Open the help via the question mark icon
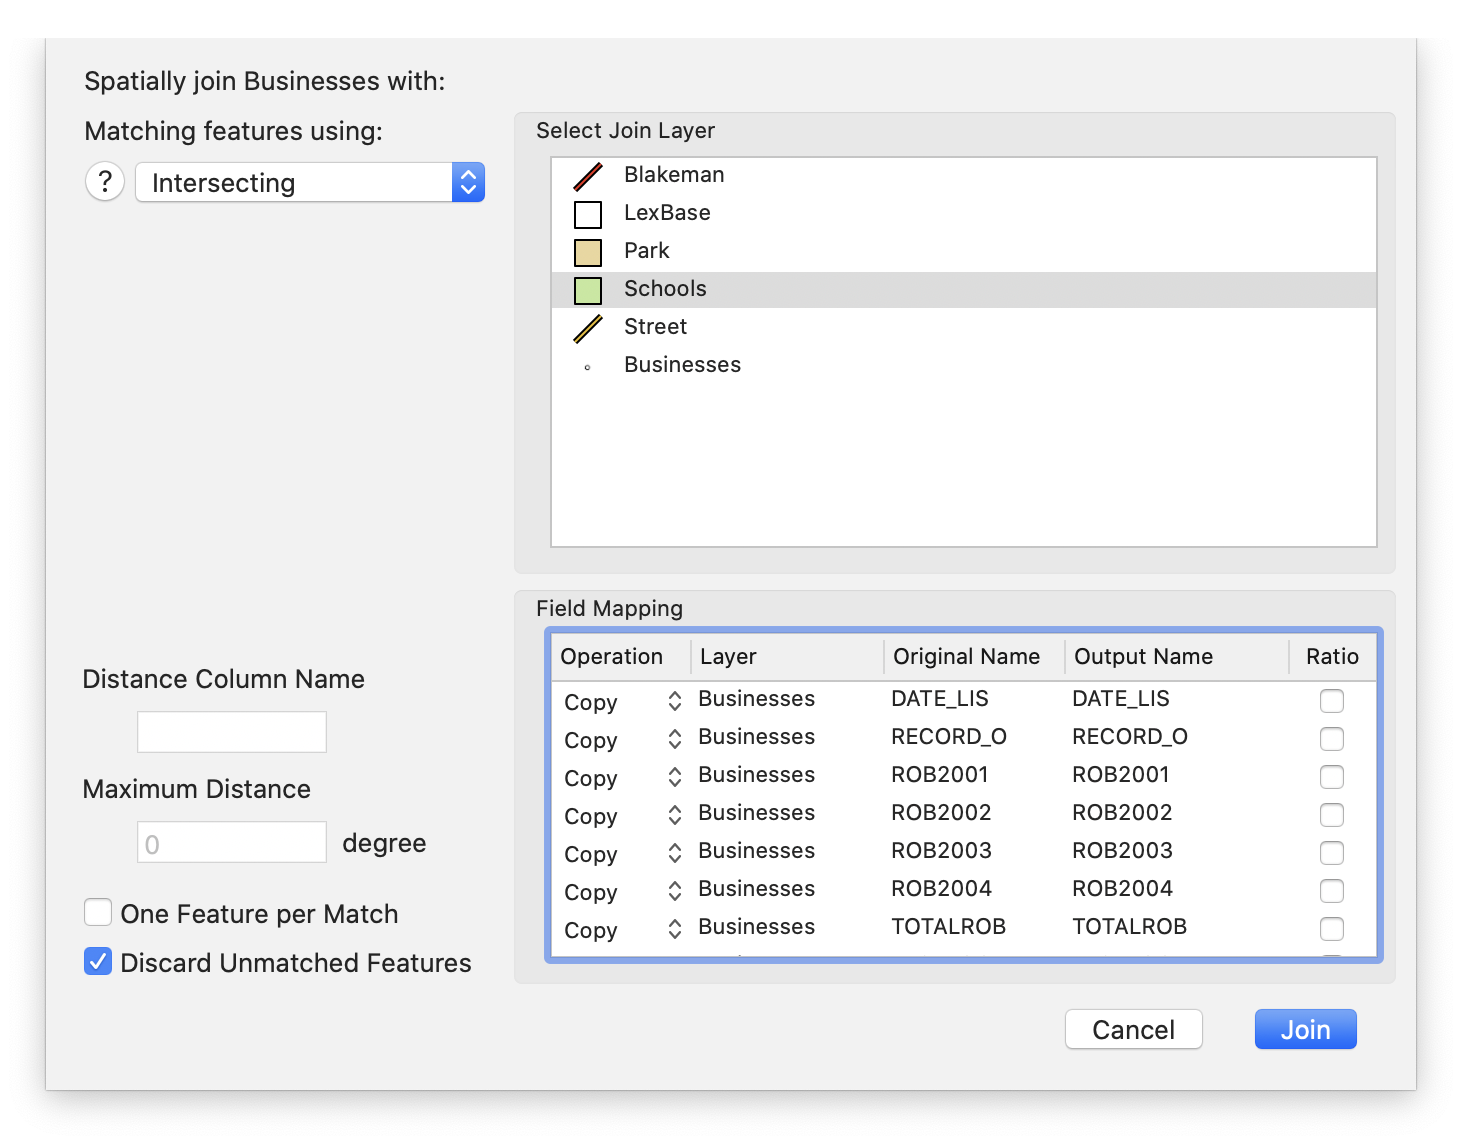The image size is (1462, 1144). (104, 181)
